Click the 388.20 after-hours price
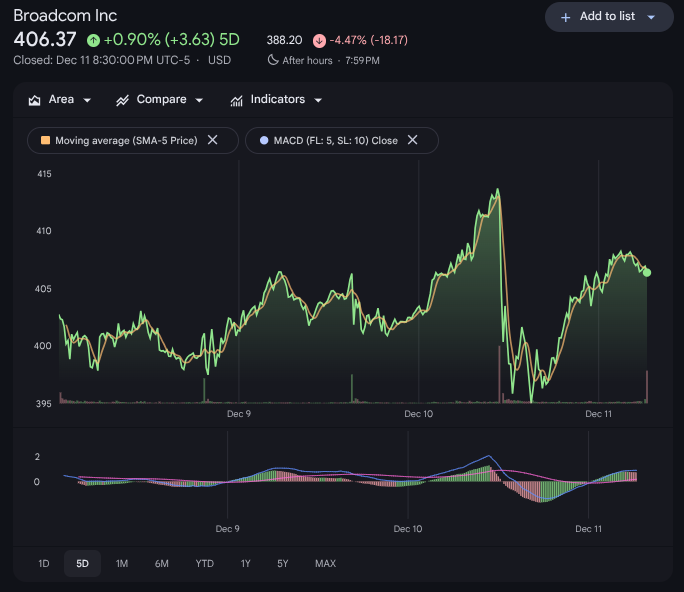This screenshot has width=684, height=592. 284,40
